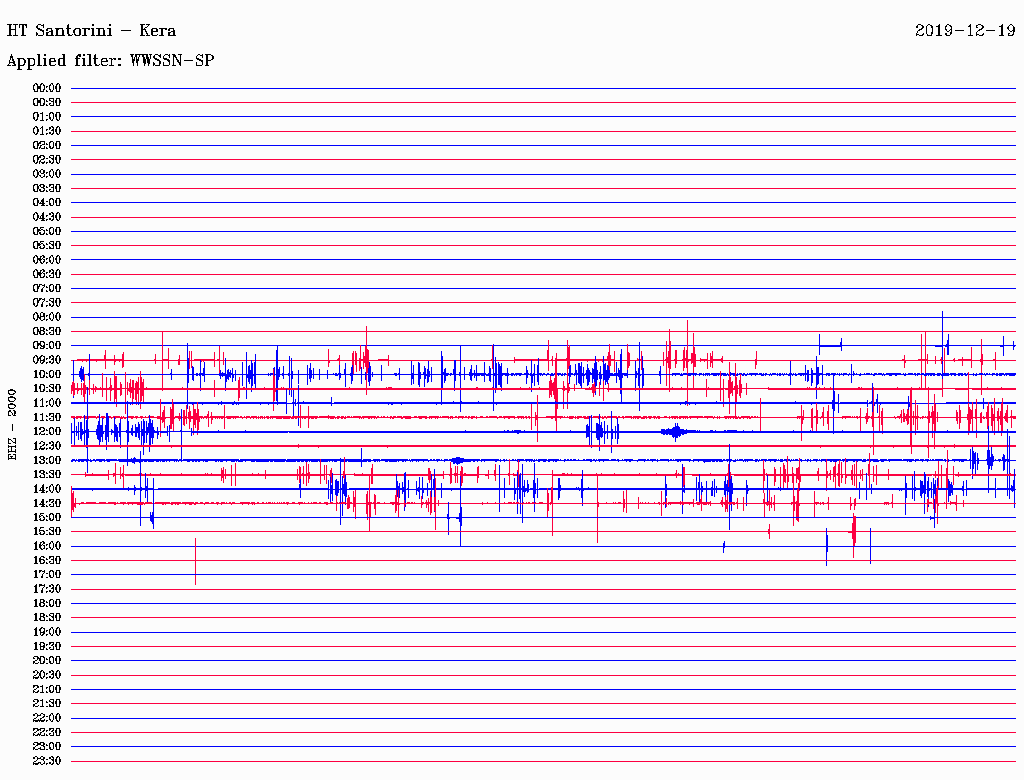This screenshot has height=780, width=1024.
Task: Select the 21:00 time label
Action: pyautogui.click(x=47, y=689)
